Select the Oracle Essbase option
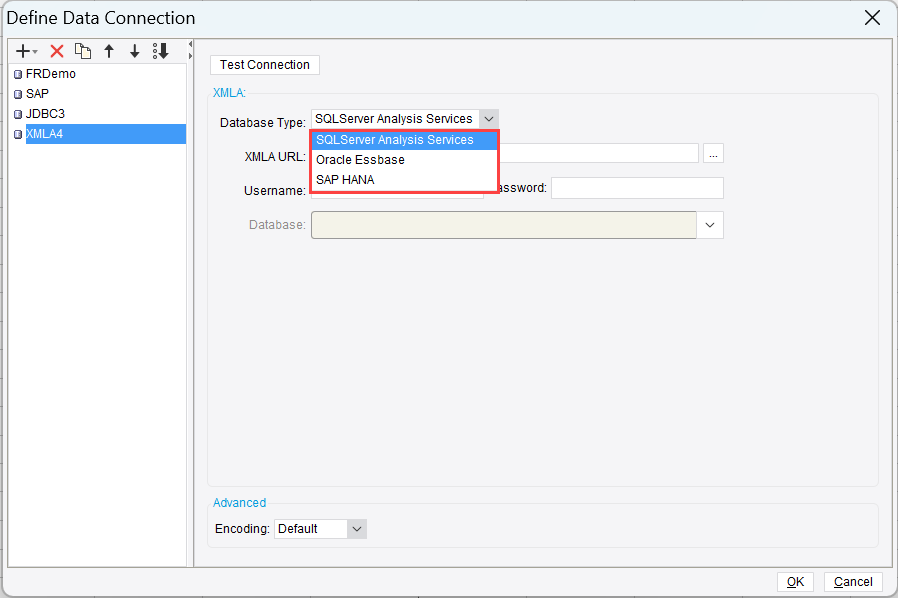This screenshot has height=598, width=898. [360, 160]
